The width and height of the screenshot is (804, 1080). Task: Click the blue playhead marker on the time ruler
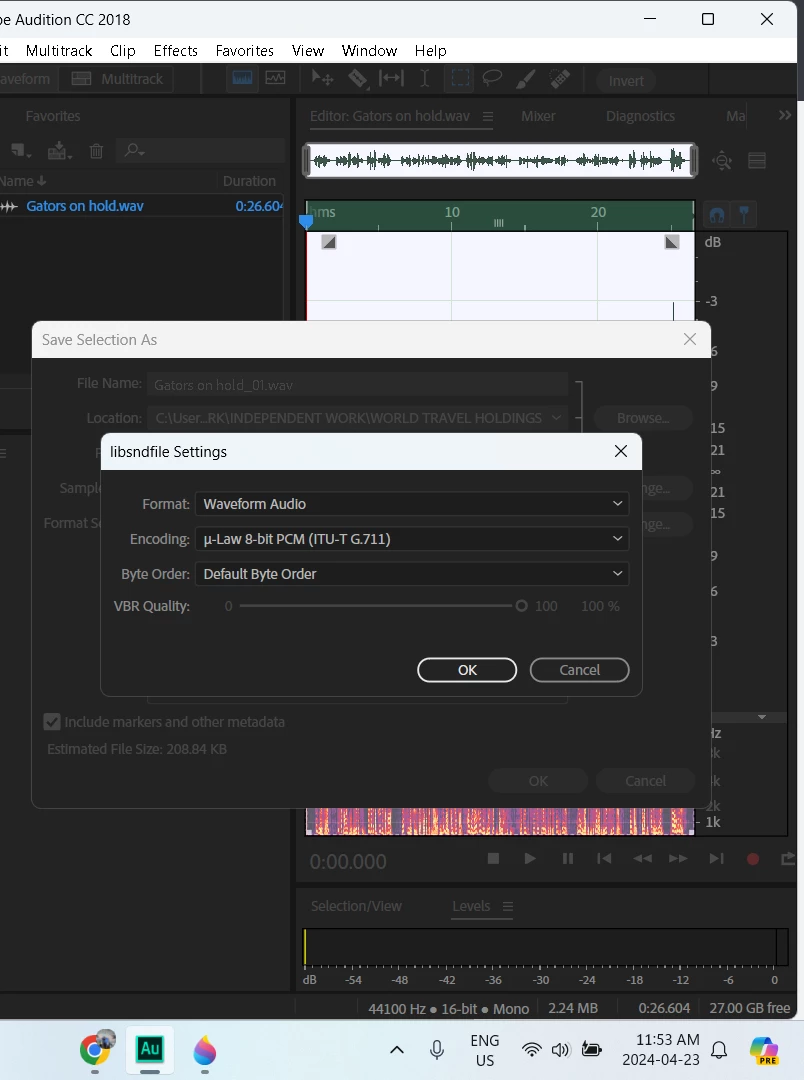coord(307,221)
